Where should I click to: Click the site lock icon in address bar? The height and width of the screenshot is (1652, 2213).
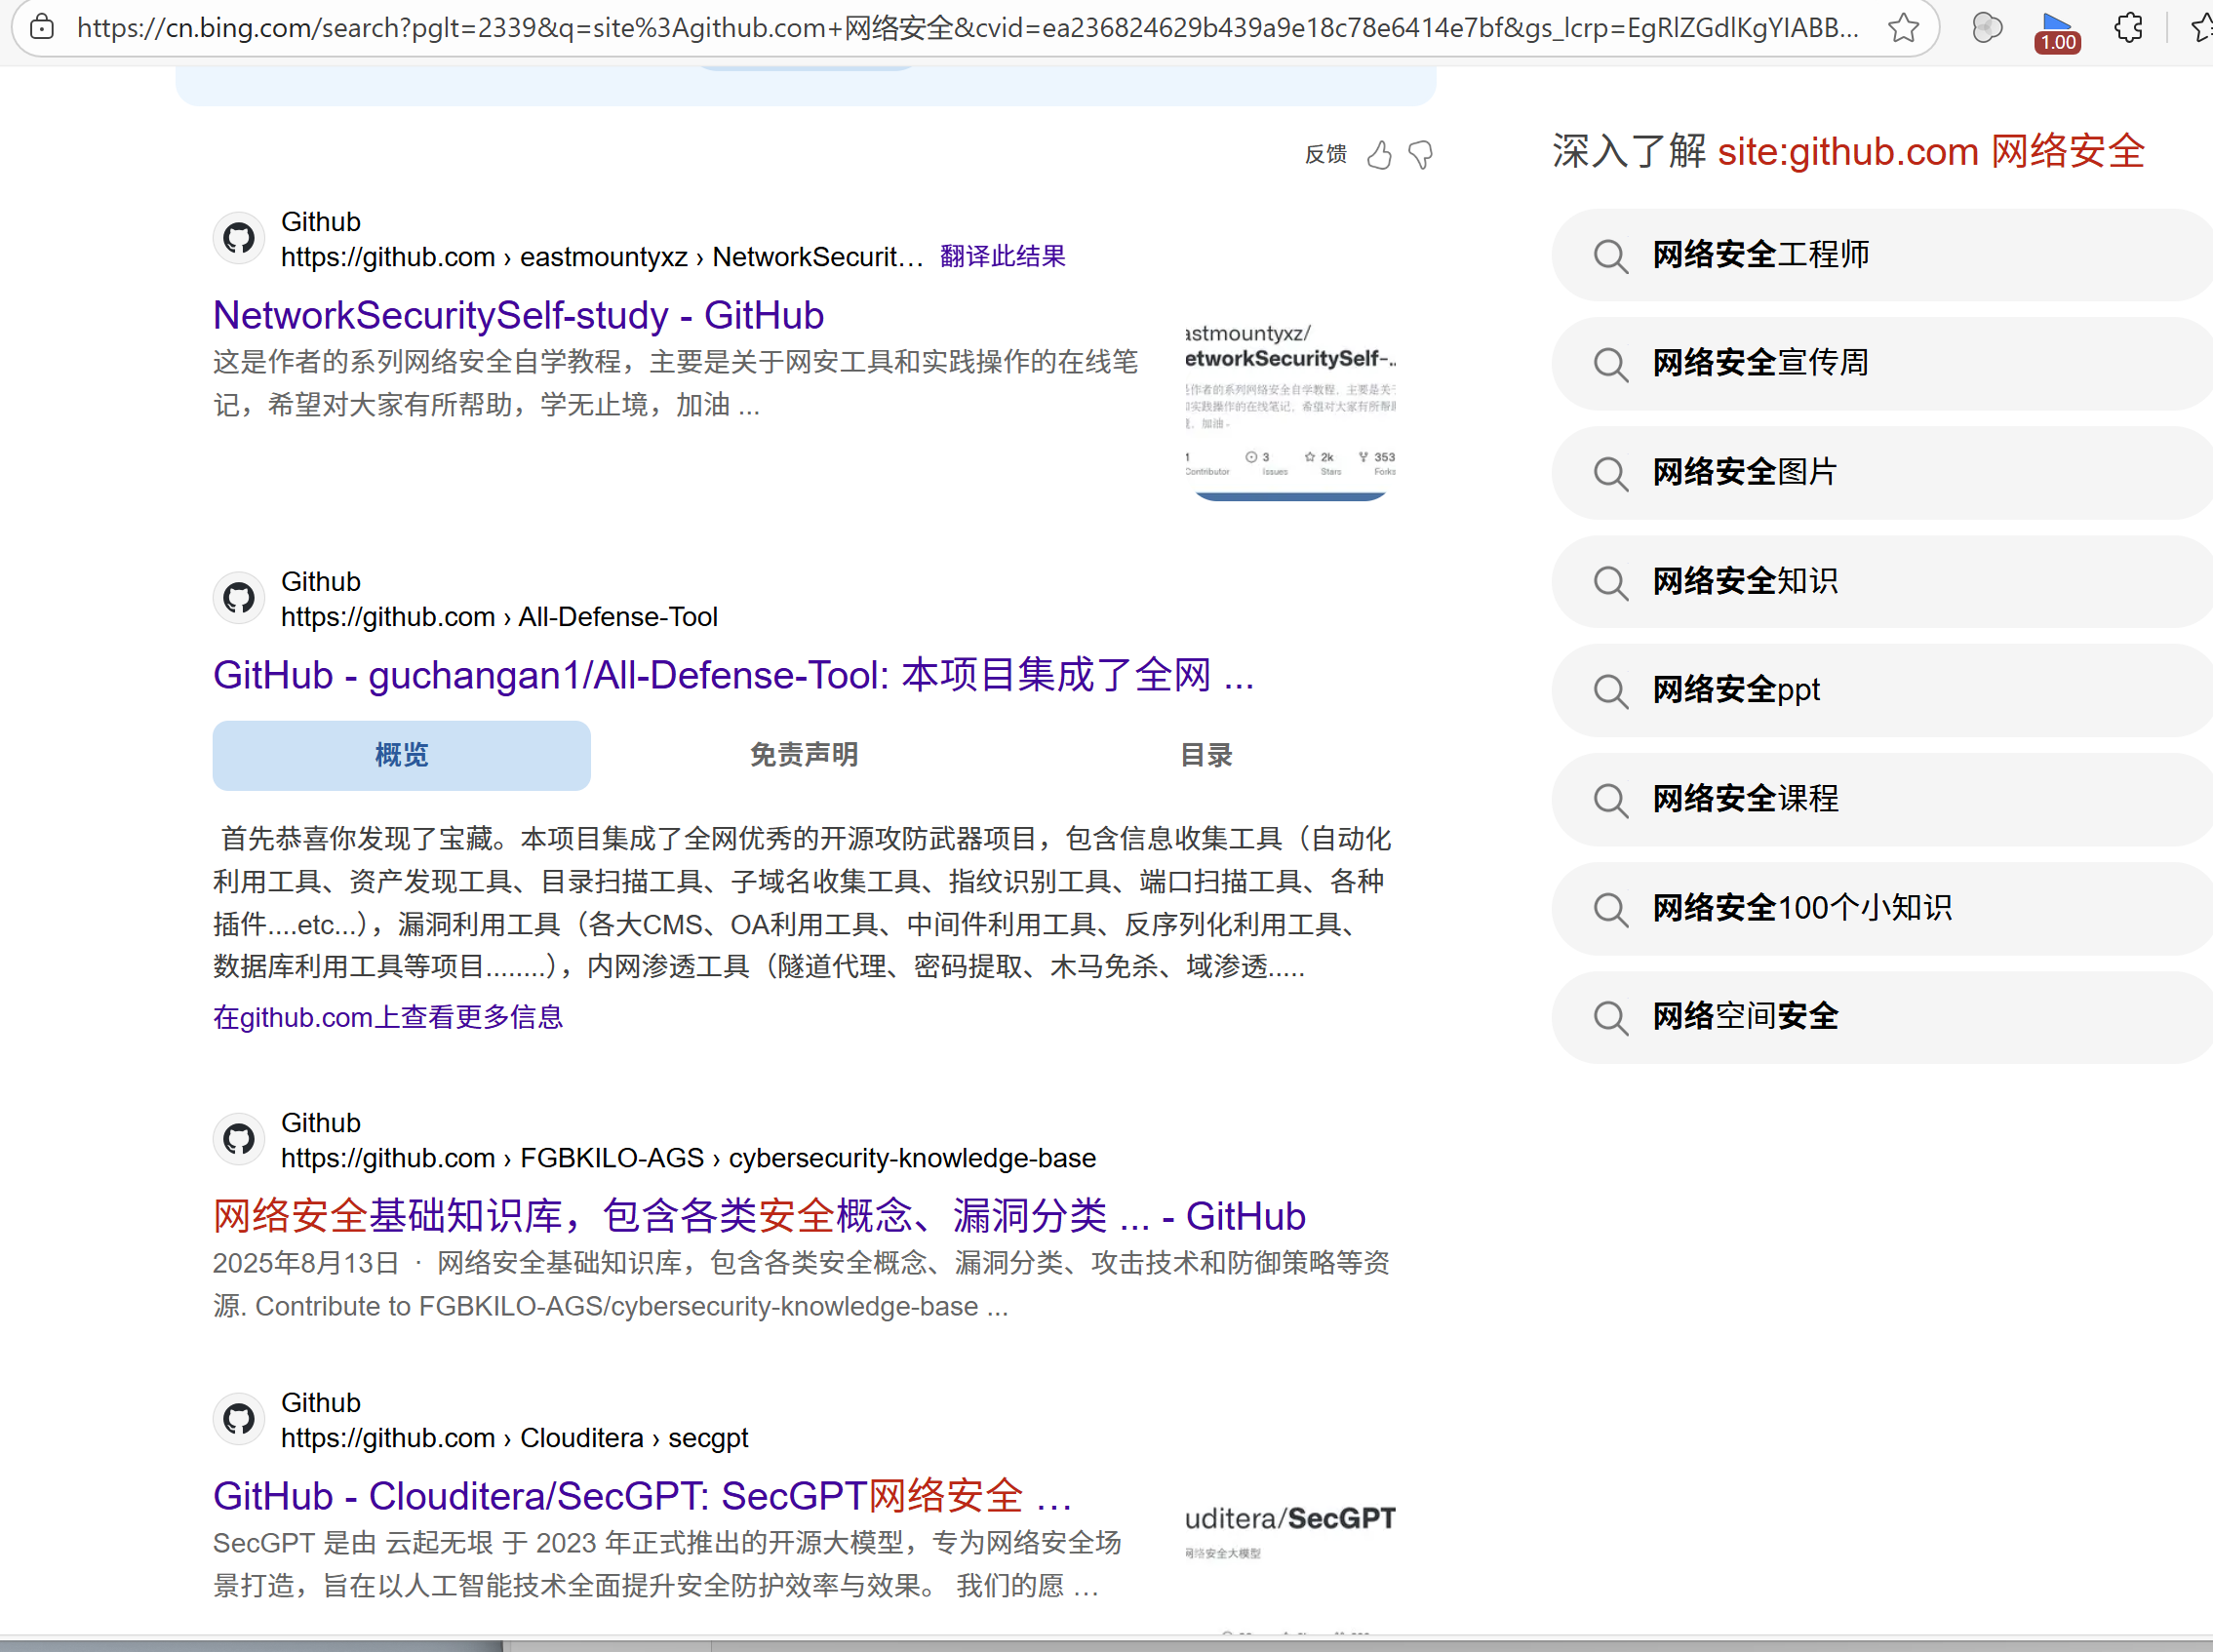tap(42, 28)
